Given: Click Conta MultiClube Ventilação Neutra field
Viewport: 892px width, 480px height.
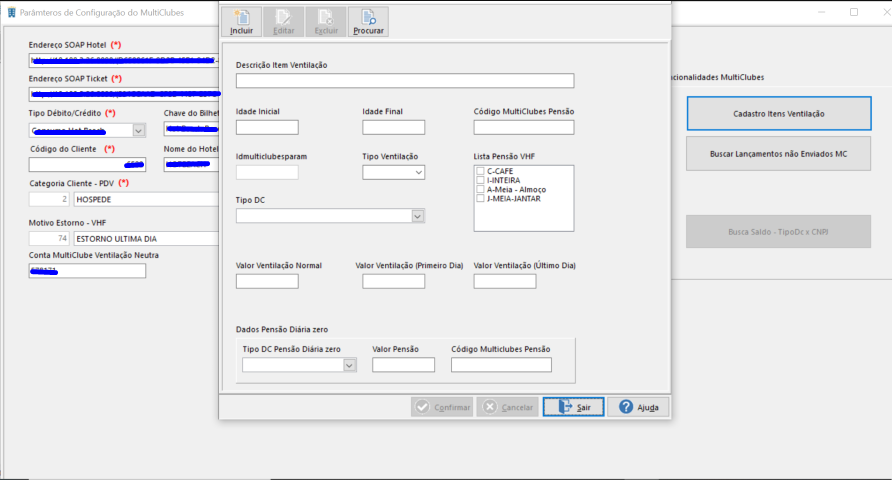Looking at the screenshot, I should [x=88, y=271].
